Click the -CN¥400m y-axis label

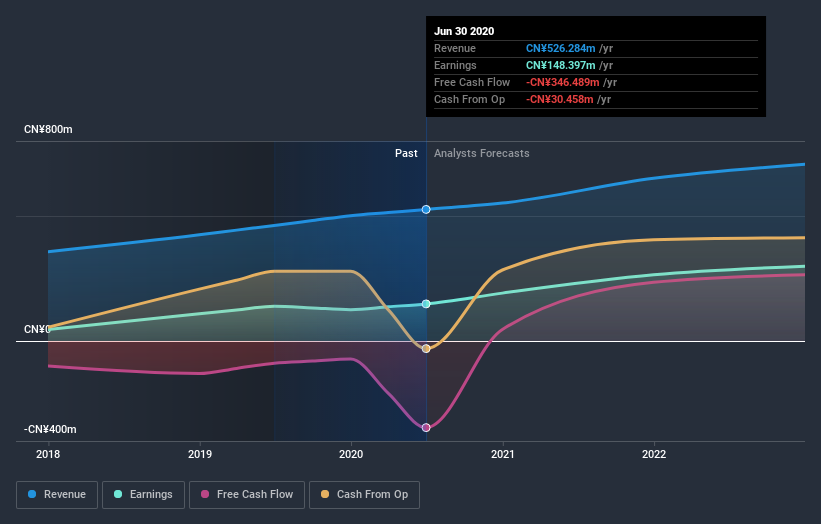[50, 429]
